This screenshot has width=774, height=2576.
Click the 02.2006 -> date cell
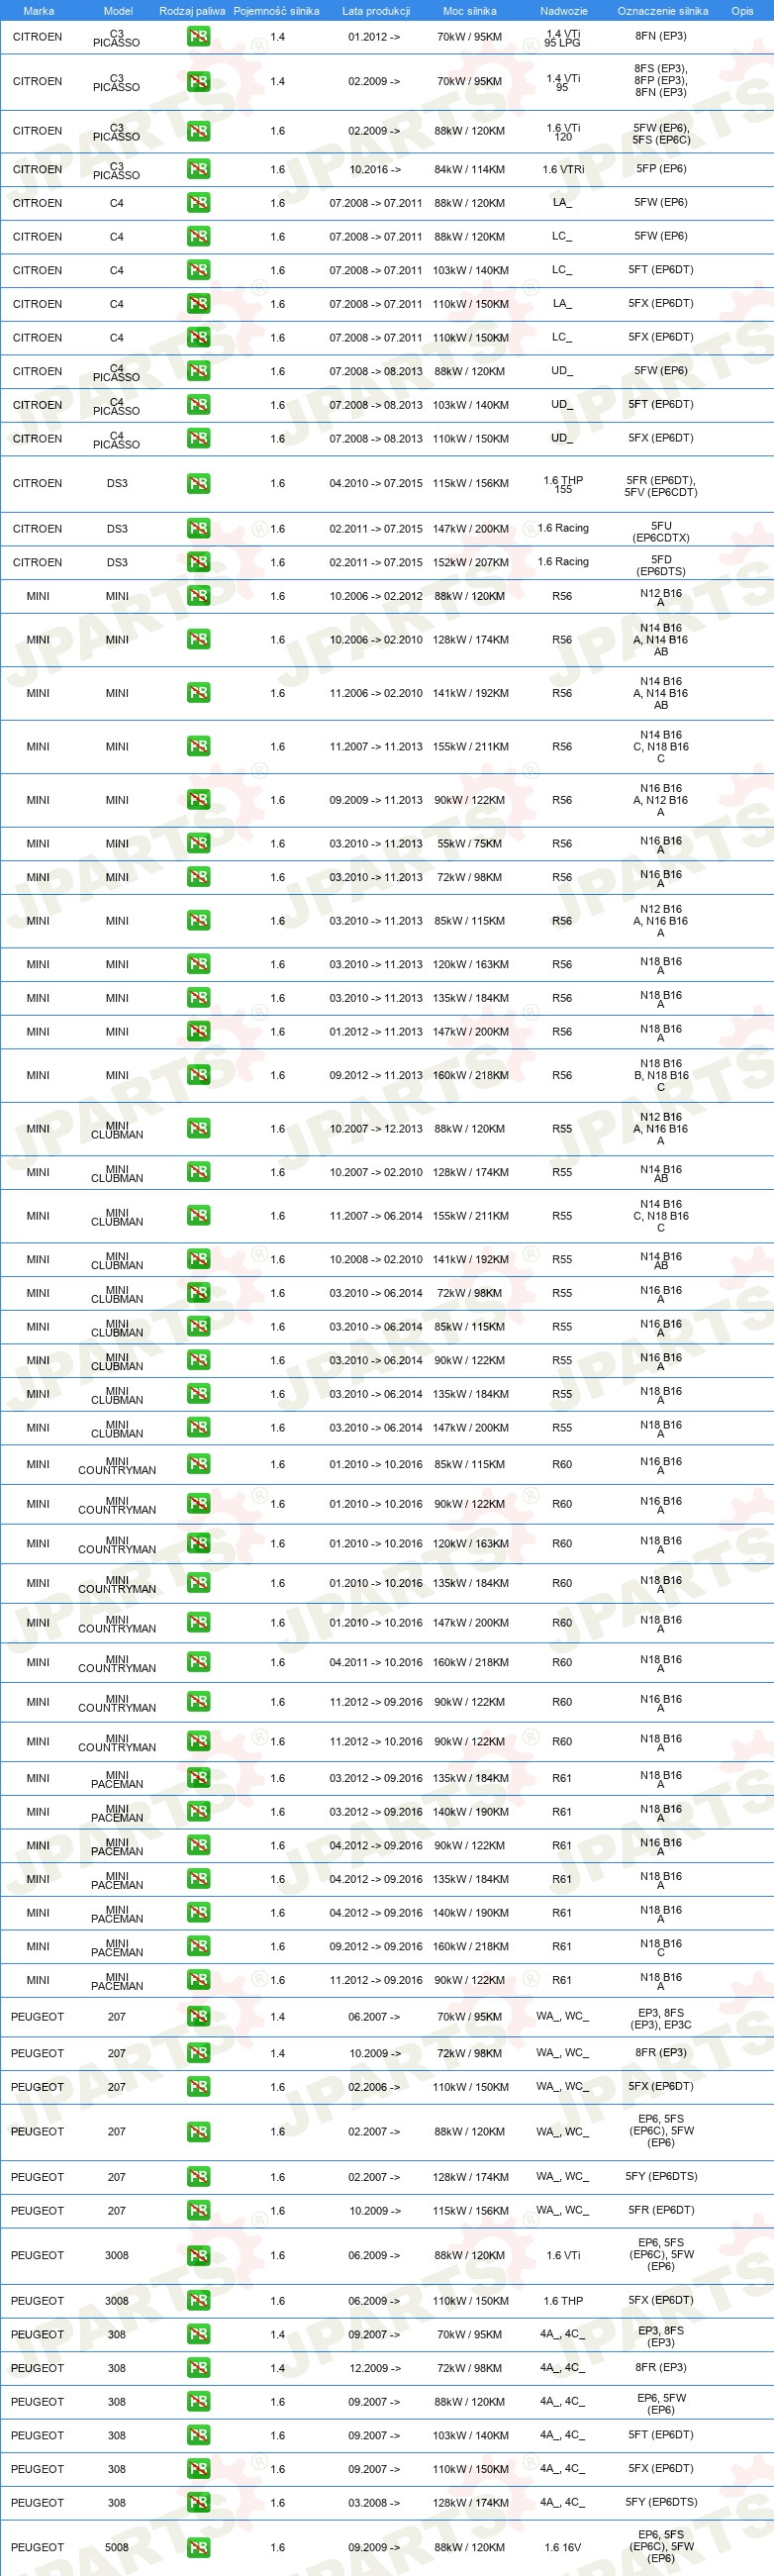[x=374, y=2087]
